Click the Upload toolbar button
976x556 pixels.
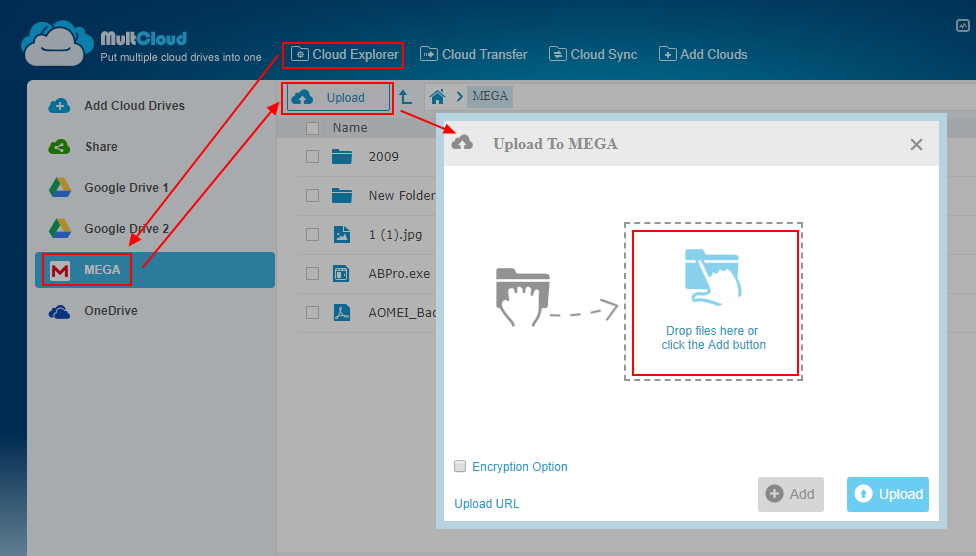[337, 98]
